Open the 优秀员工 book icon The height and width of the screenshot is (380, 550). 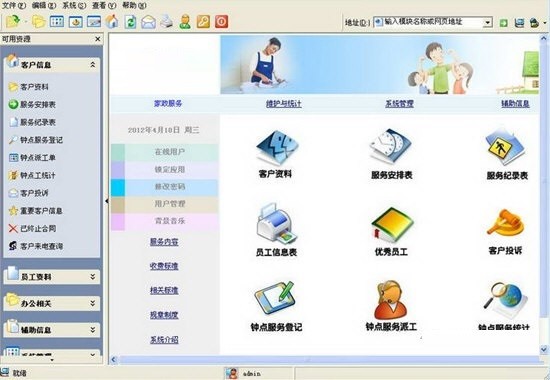392,225
